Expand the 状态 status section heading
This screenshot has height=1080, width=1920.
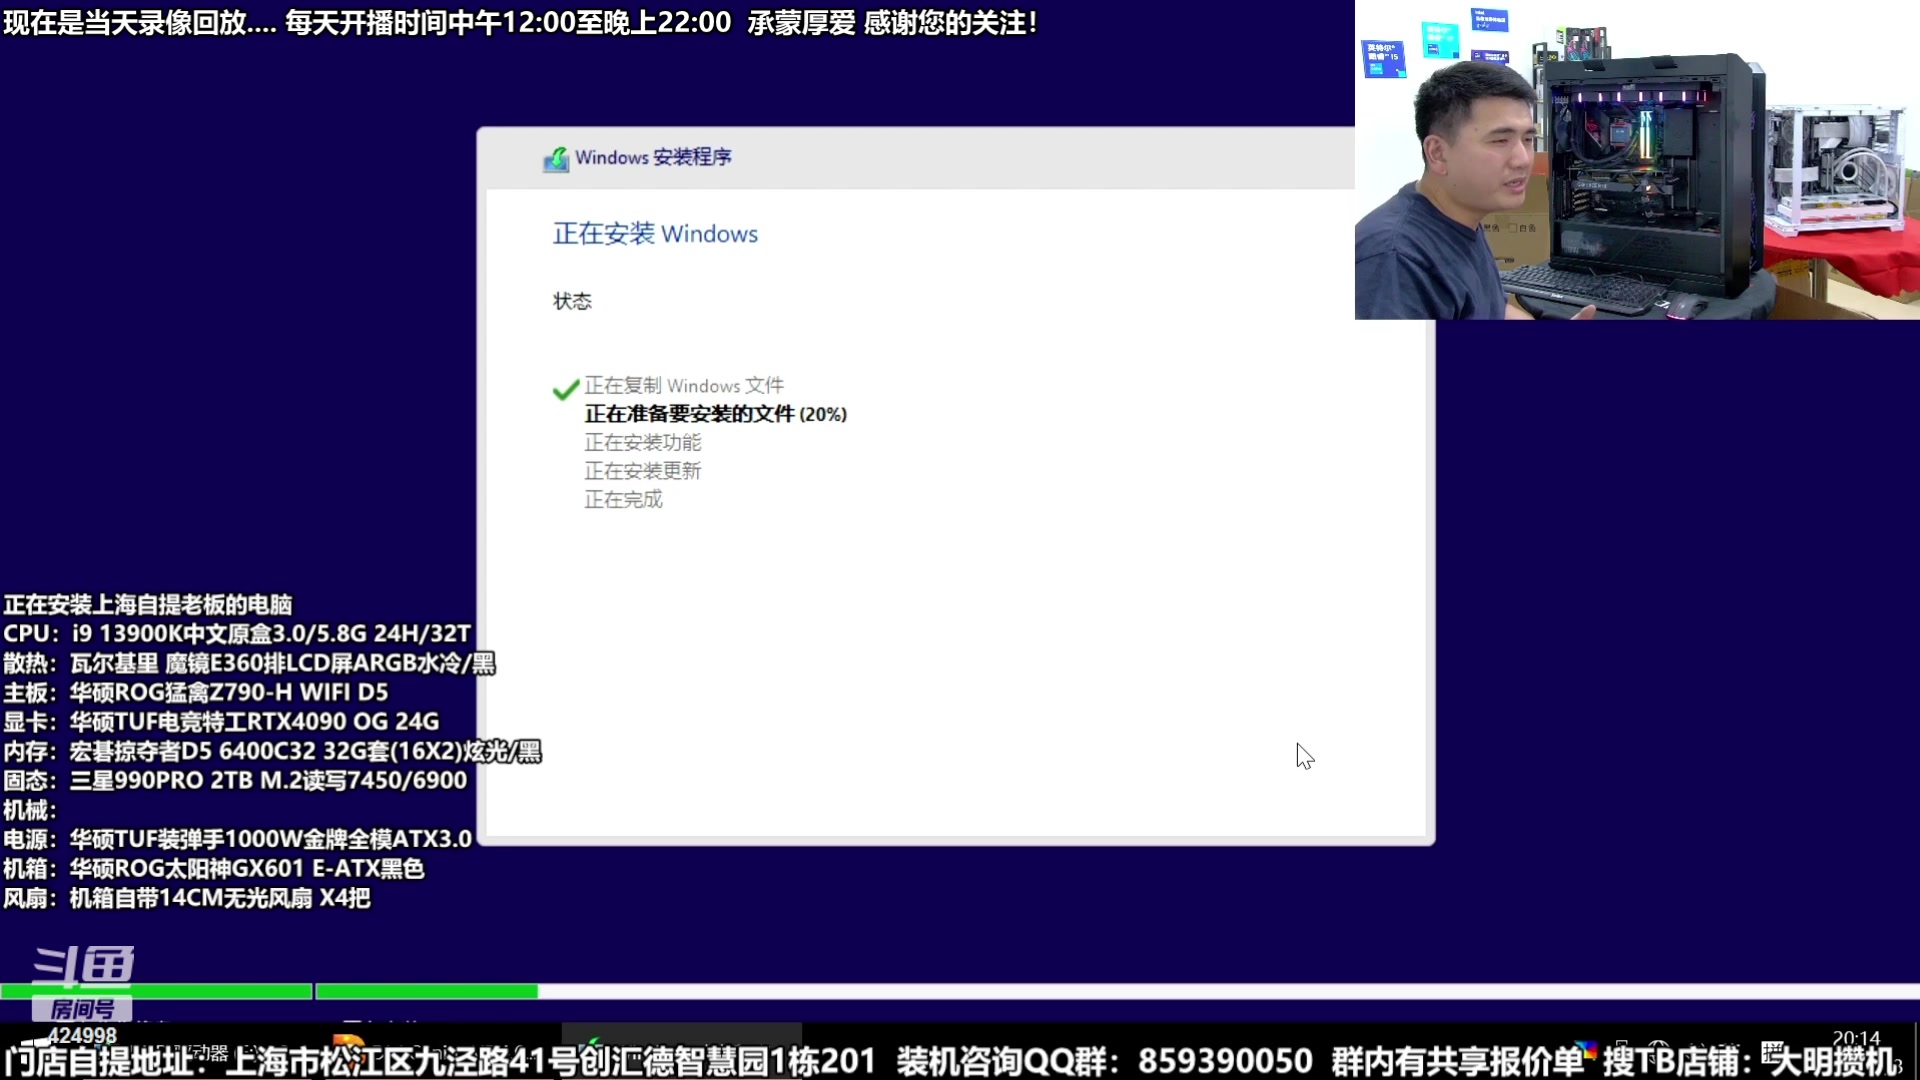(x=571, y=300)
